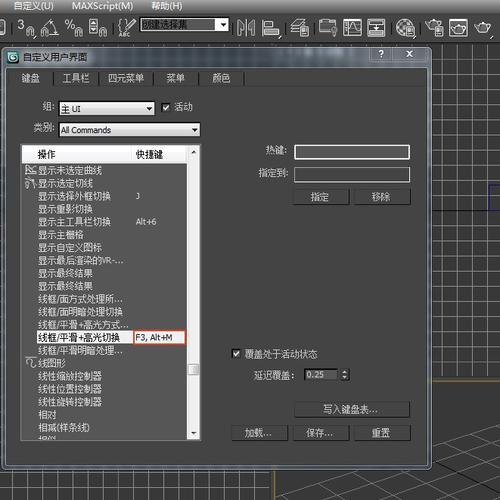
Task: Select the 显示最后渲染的VR-... row
Action: click(x=104, y=260)
